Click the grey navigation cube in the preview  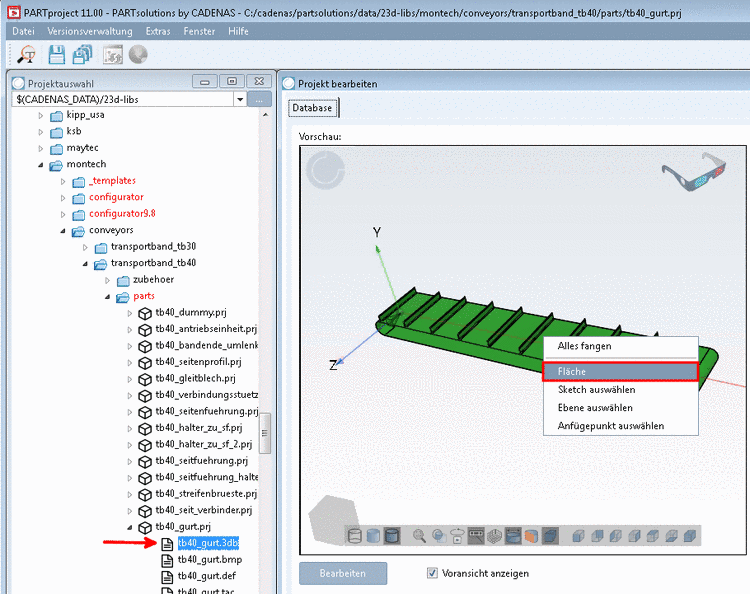(x=333, y=519)
